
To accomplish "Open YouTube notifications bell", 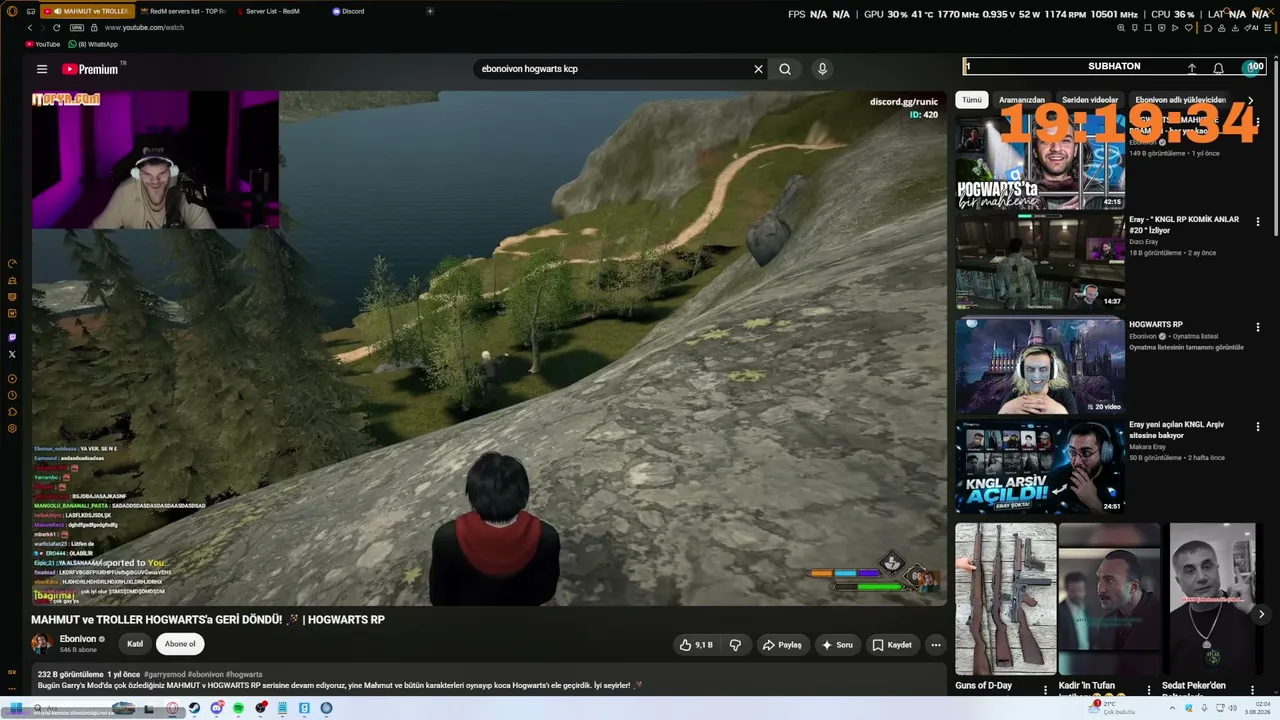I will tap(1218, 68).
